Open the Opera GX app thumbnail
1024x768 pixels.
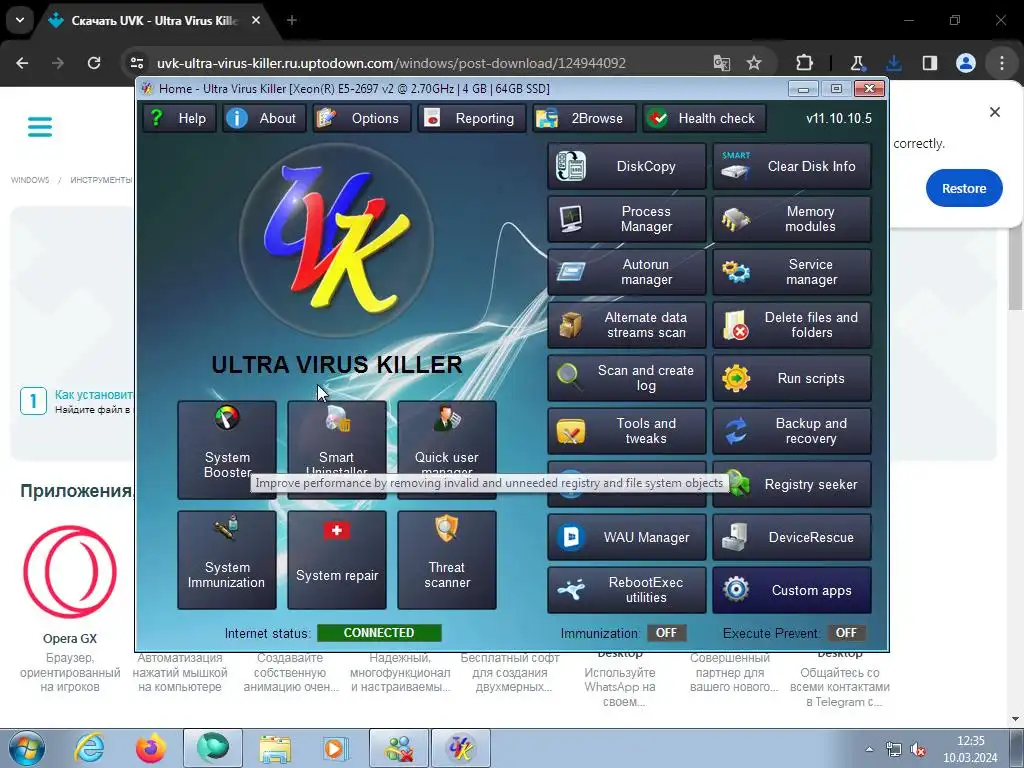pyautogui.click(x=70, y=572)
